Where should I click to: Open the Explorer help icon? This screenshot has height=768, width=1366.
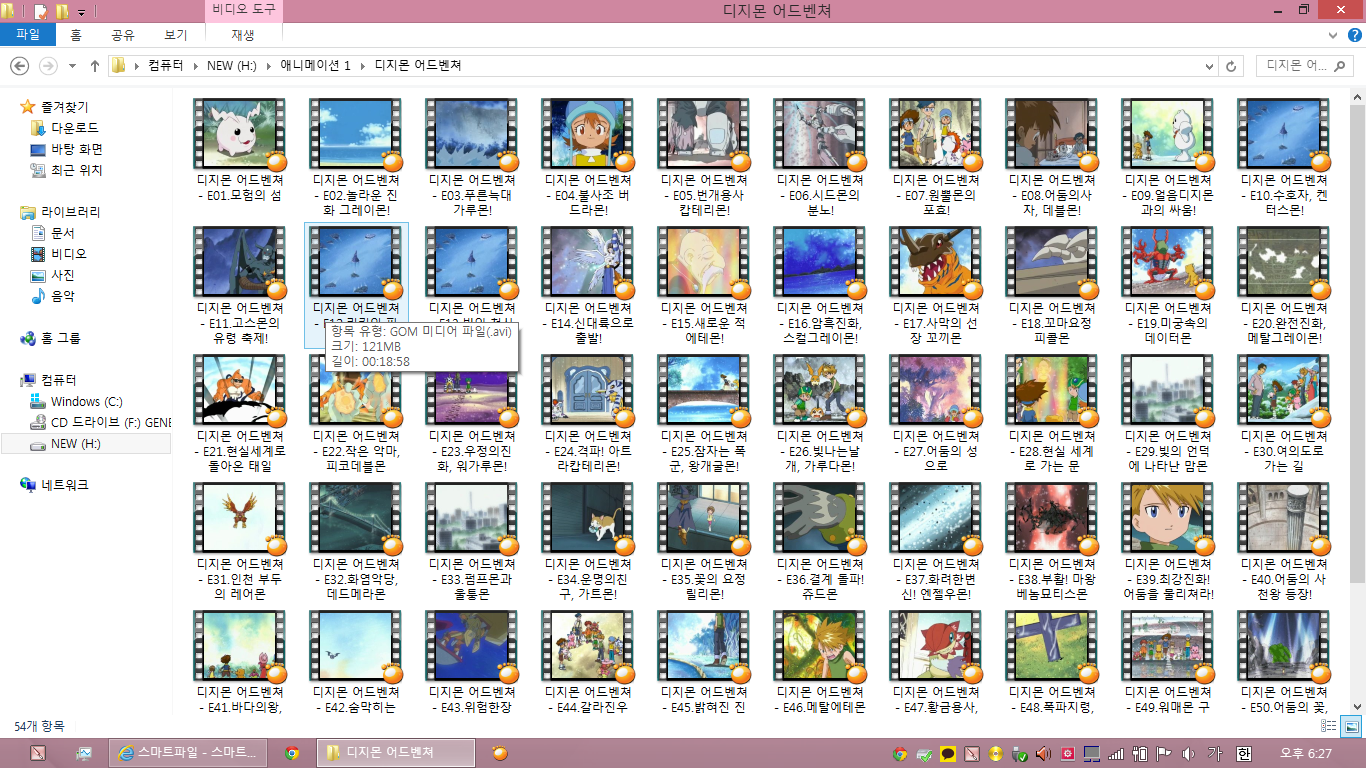tap(1354, 34)
